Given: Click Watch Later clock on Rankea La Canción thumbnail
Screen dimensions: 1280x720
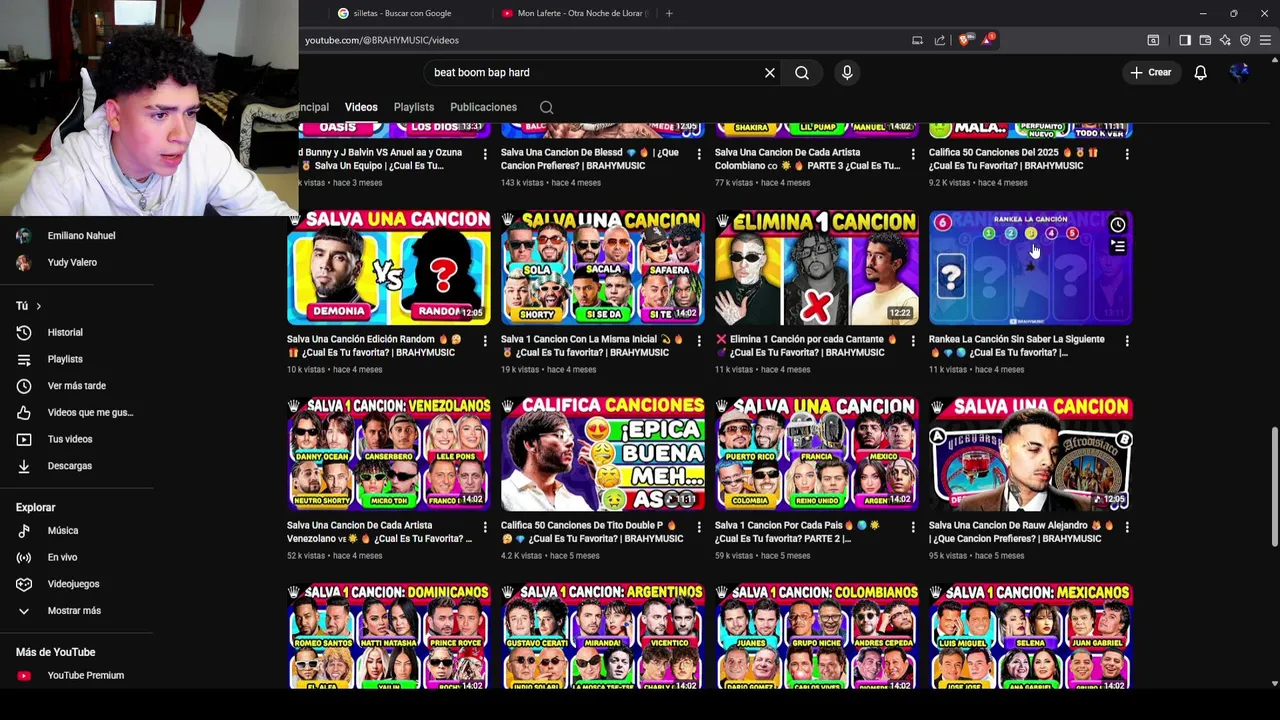Looking at the screenshot, I should [1117, 225].
